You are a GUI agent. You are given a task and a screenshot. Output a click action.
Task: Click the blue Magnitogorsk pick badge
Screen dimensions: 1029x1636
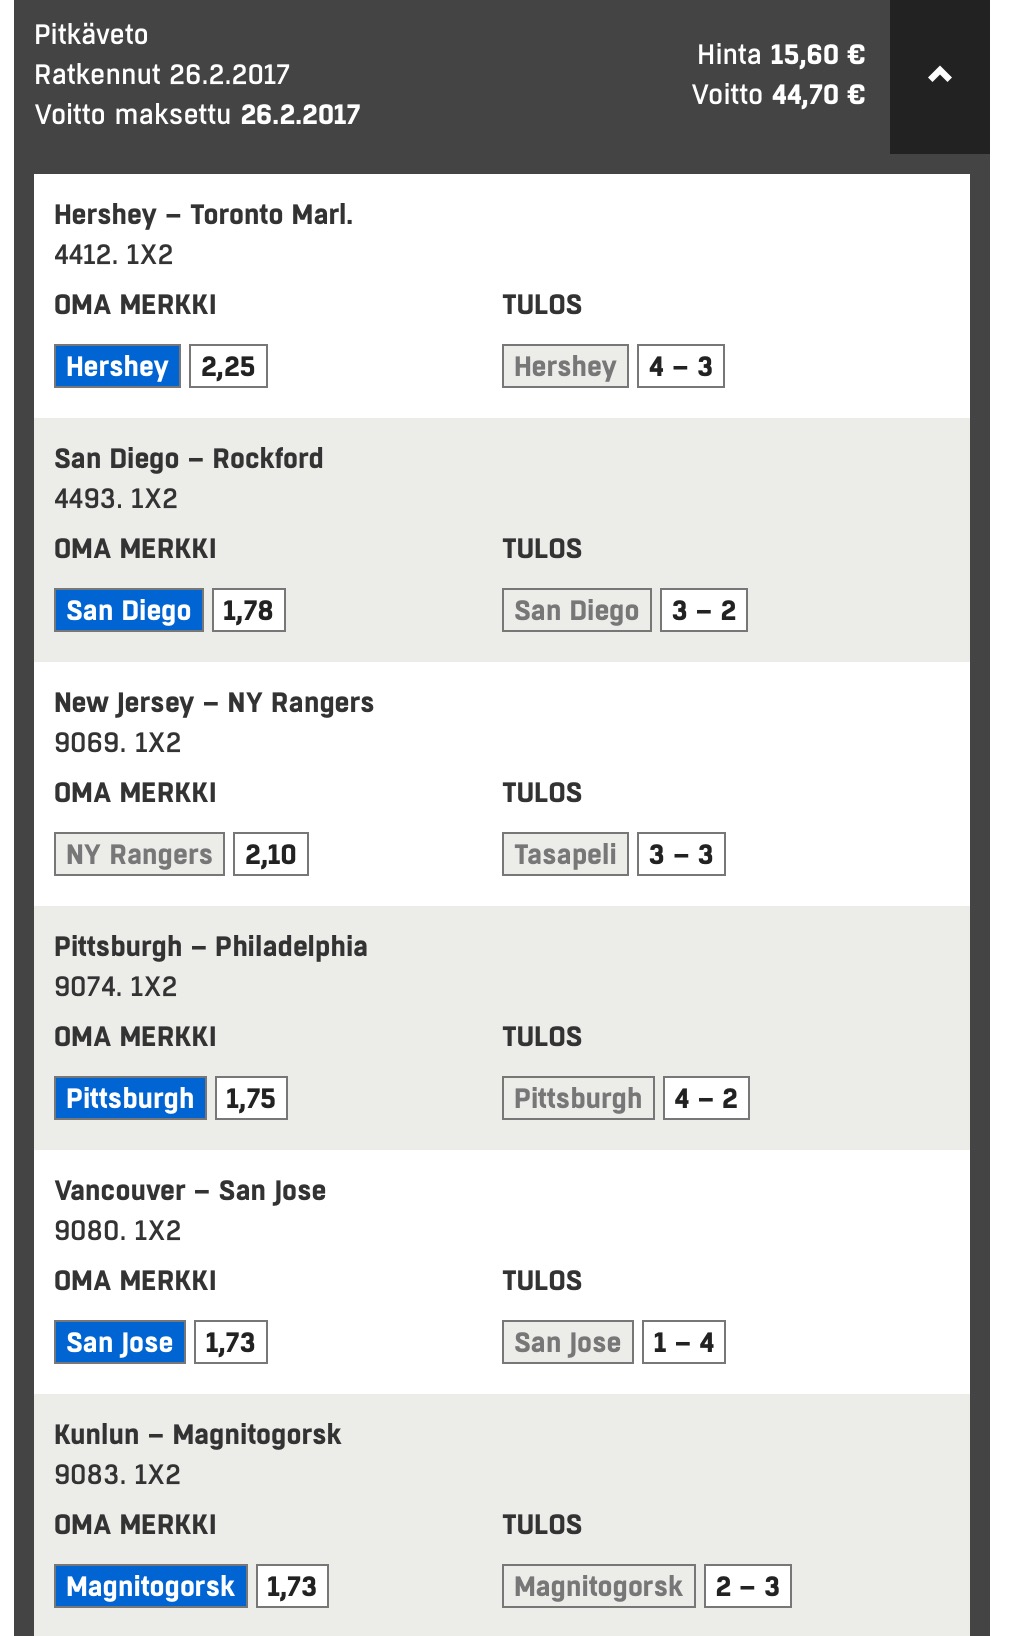click(150, 1586)
